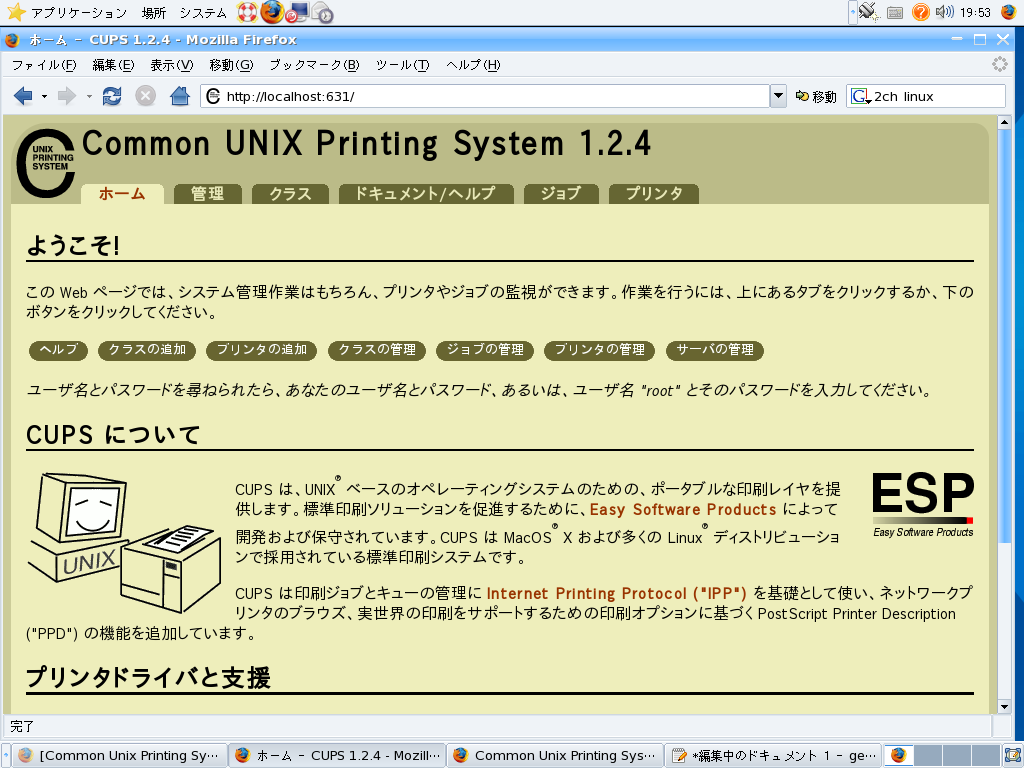Open the 表示(V) menu

[x=172, y=65]
